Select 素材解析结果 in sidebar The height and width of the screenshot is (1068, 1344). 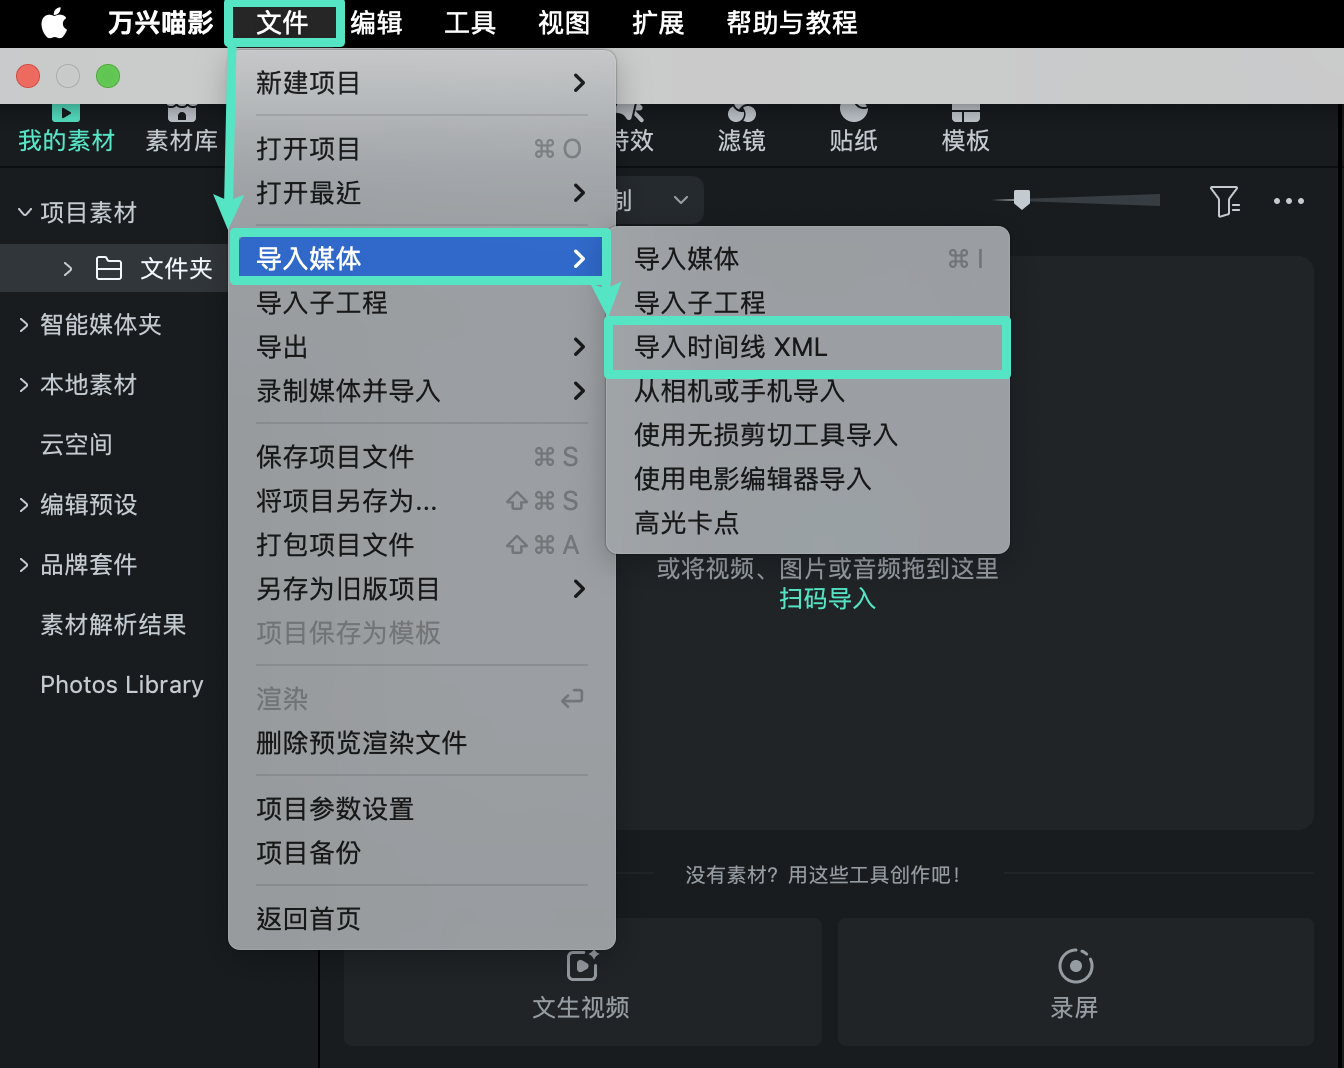pyautogui.click(x=113, y=624)
